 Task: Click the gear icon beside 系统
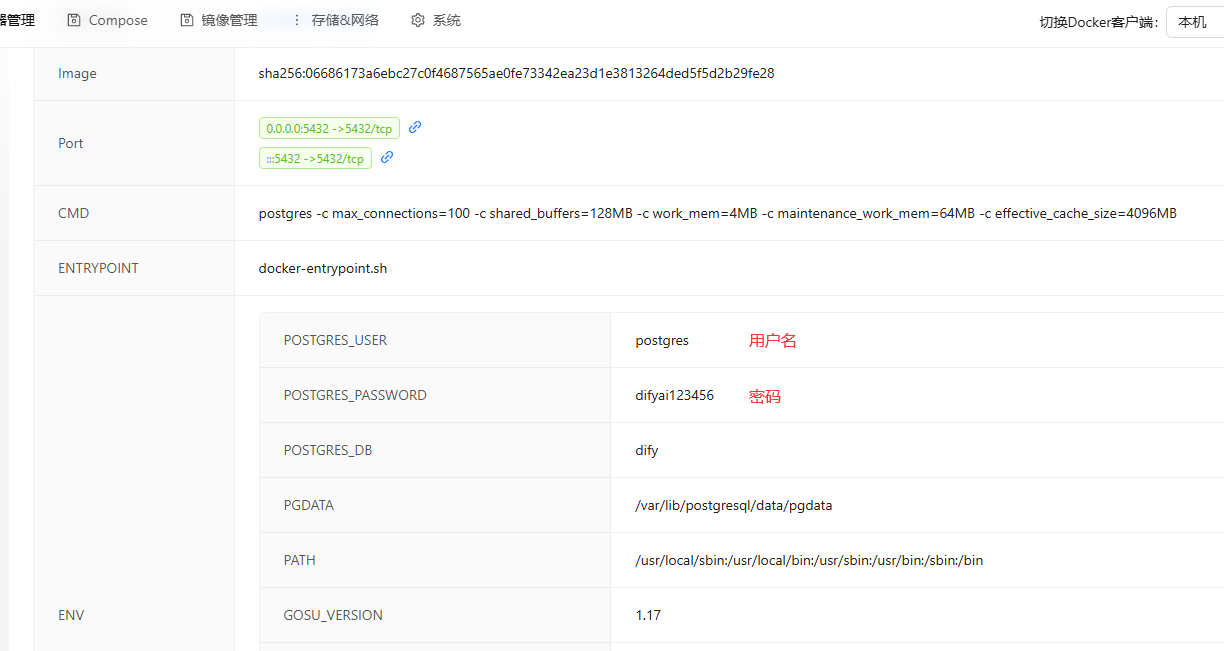pyautogui.click(x=418, y=20)
